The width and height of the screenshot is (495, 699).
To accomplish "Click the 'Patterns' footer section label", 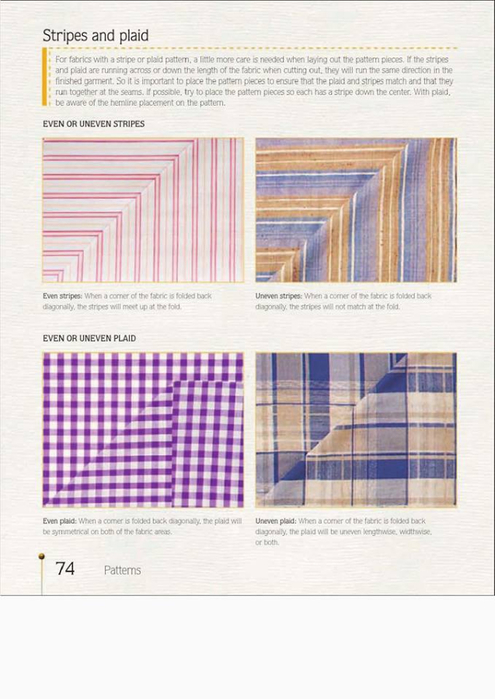I will click(x=122, y=570).
